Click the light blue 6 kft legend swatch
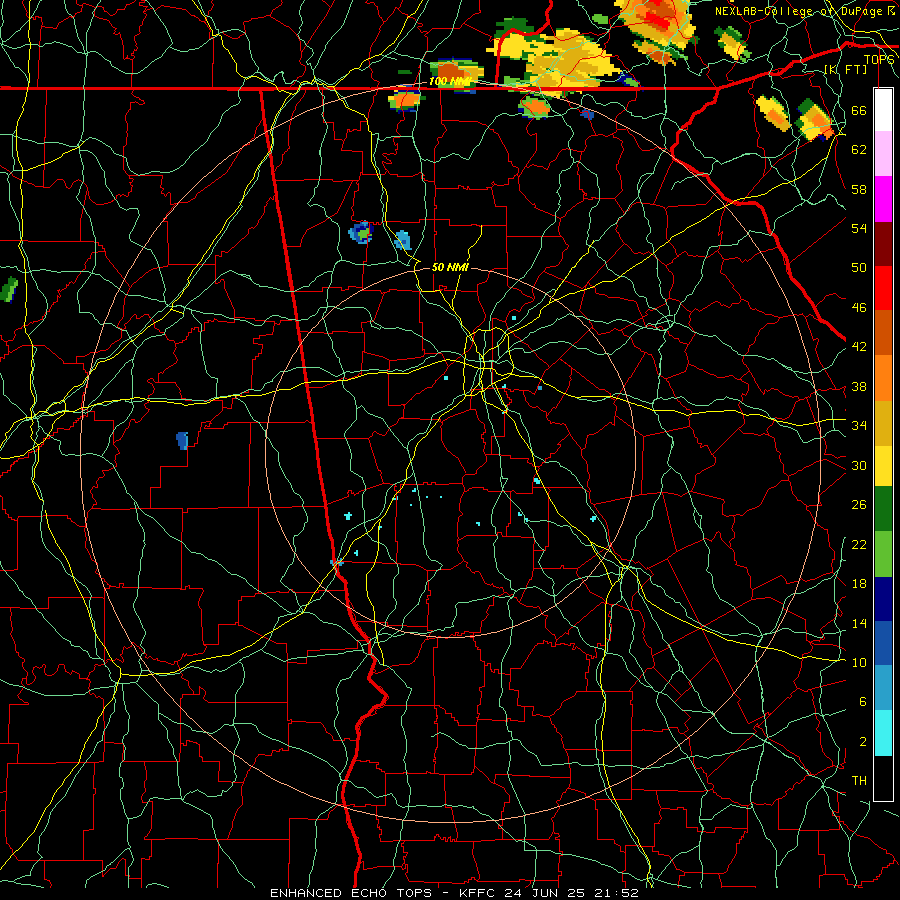This screenshot has height=900, width=900. coord(883,688)
